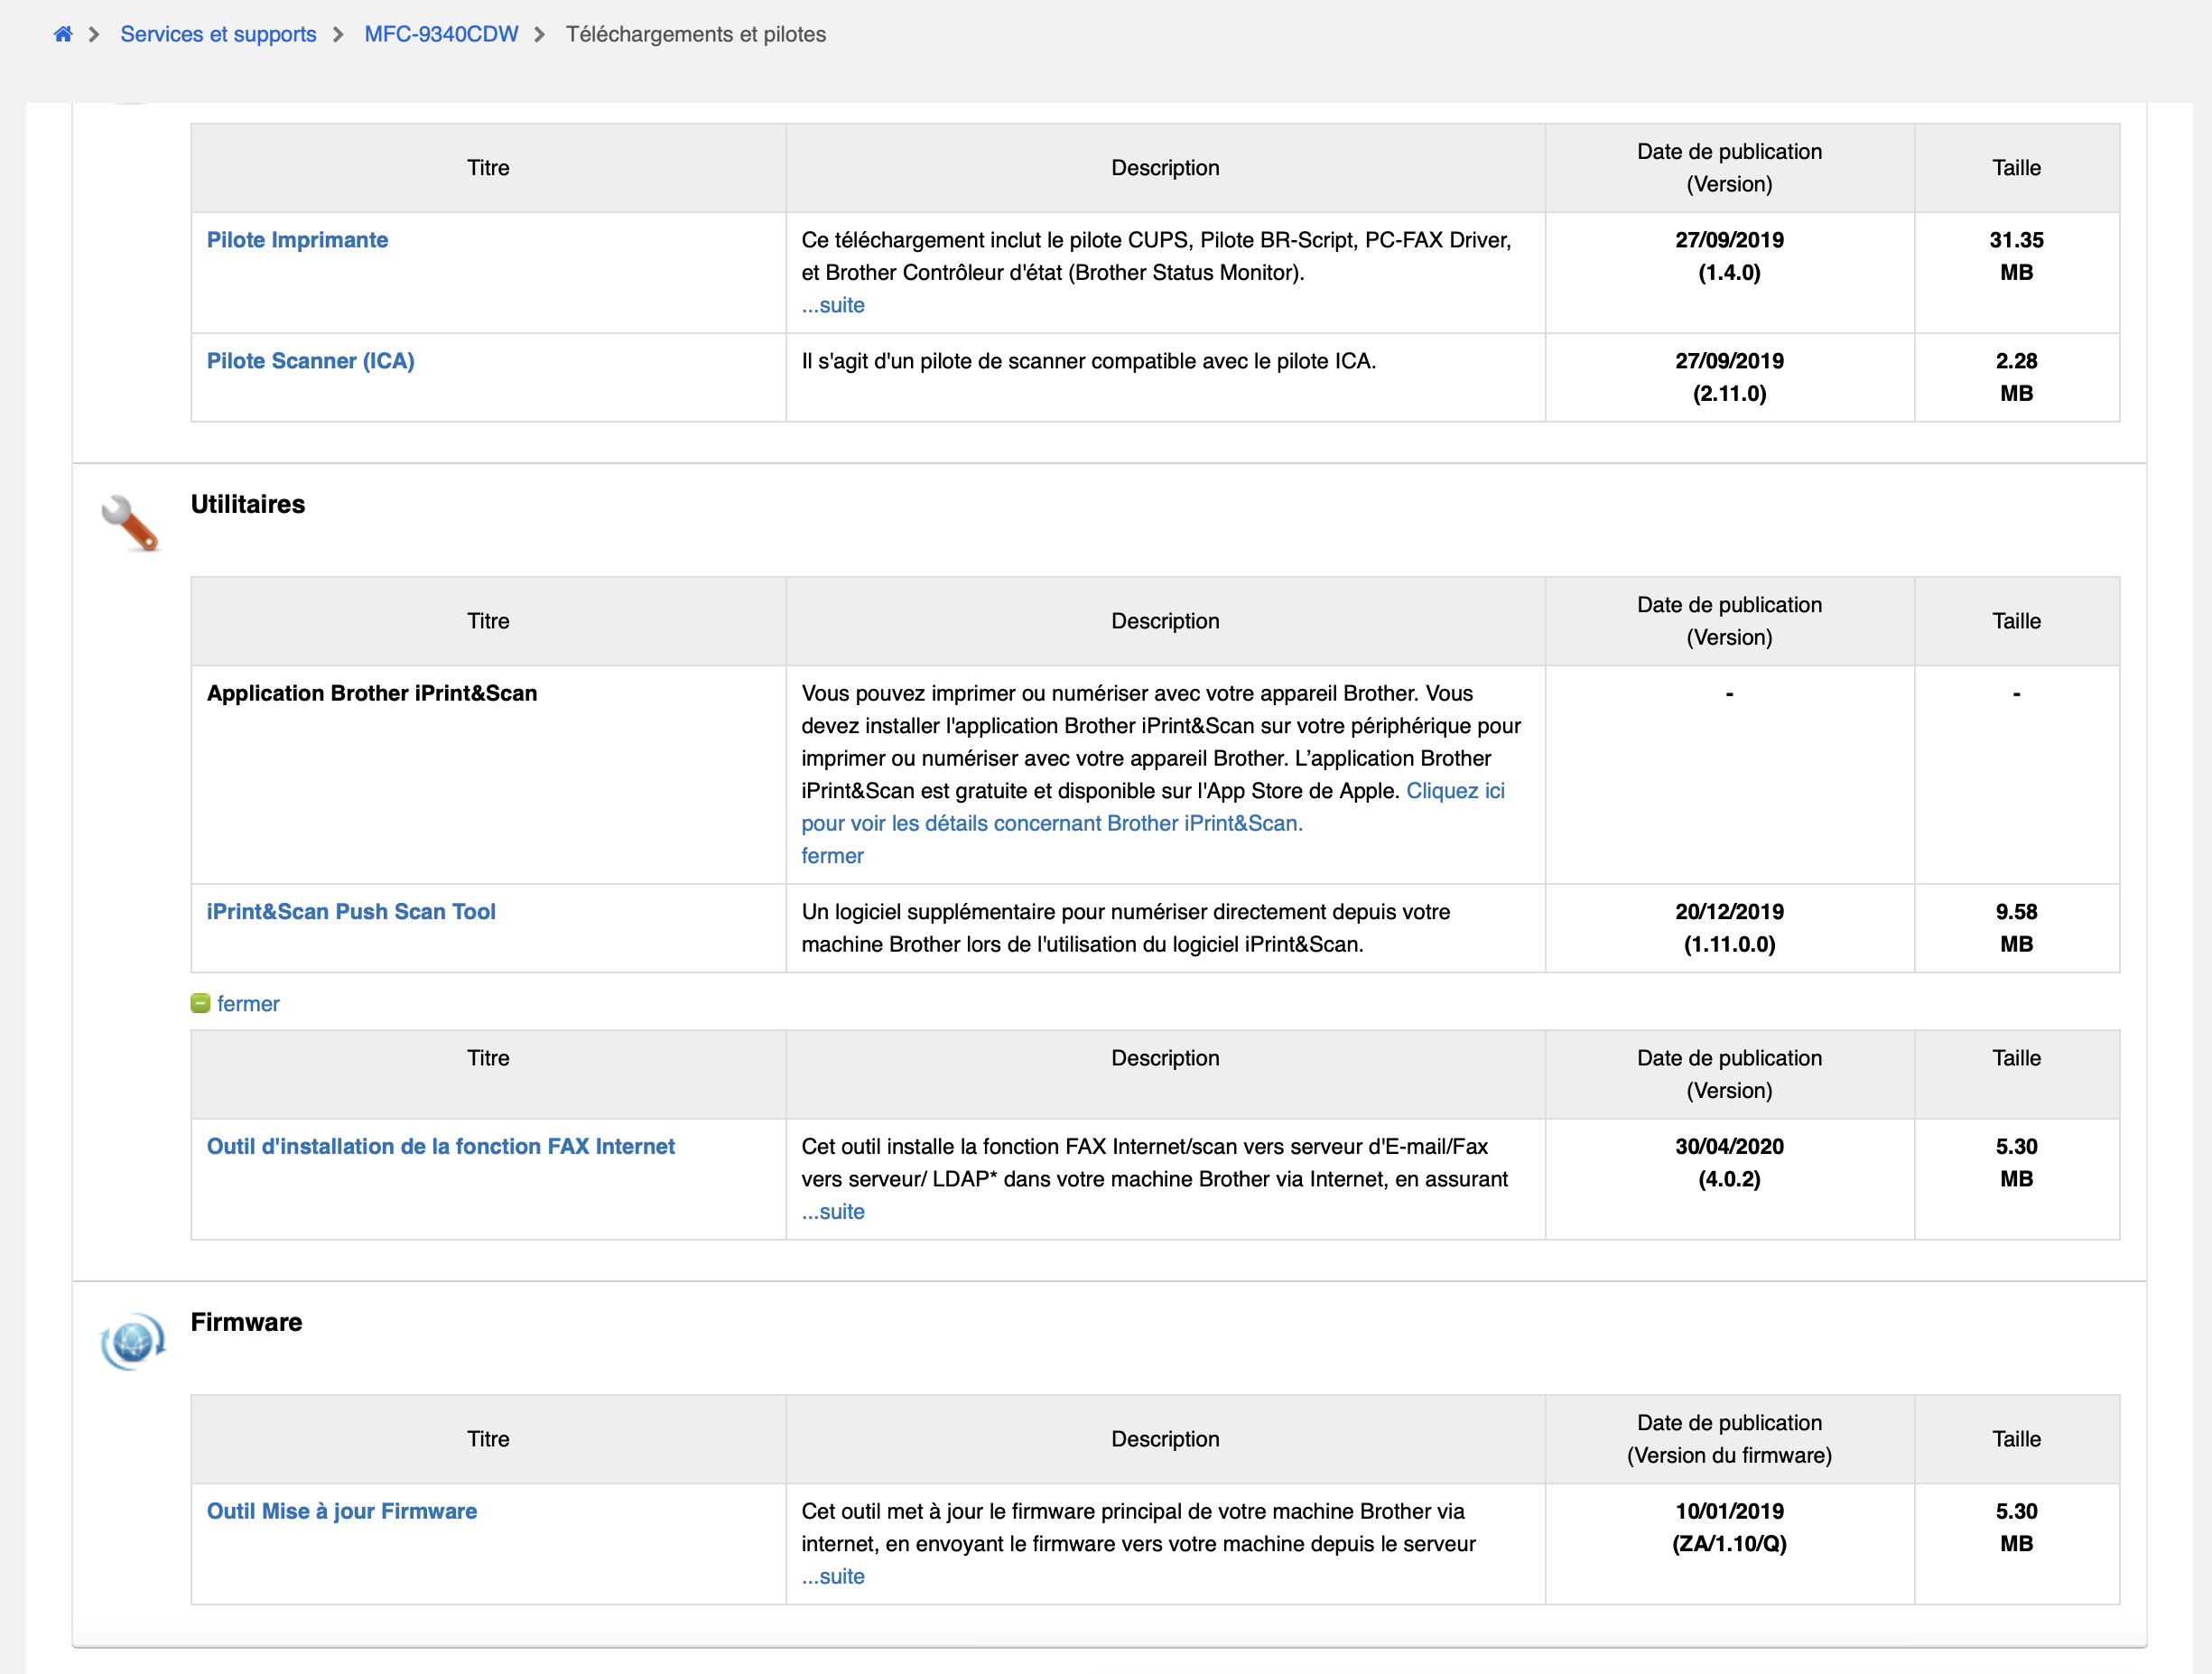Open iPrint&Scan Push Scan Tool link
This screenshot has height=1674, width=2212.
(x=351, y=912)
